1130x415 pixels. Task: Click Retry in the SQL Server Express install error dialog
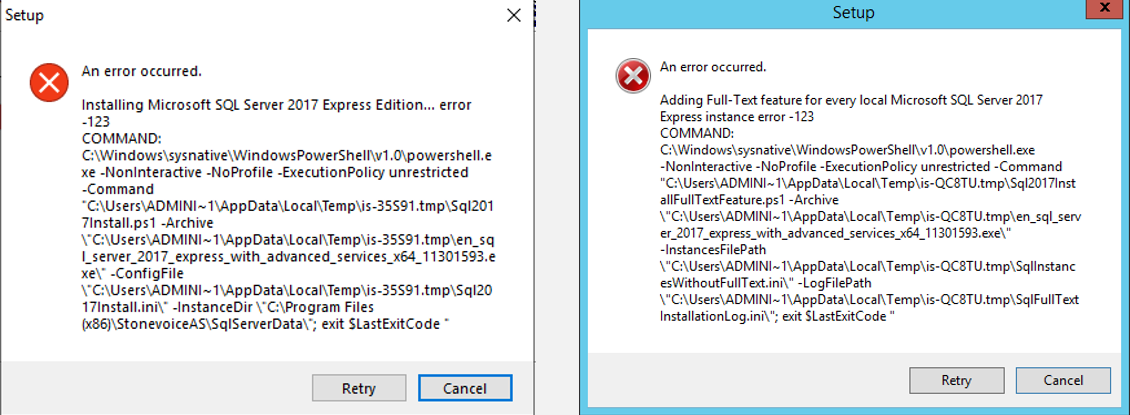pyautogui.click(x=359, y=388)
